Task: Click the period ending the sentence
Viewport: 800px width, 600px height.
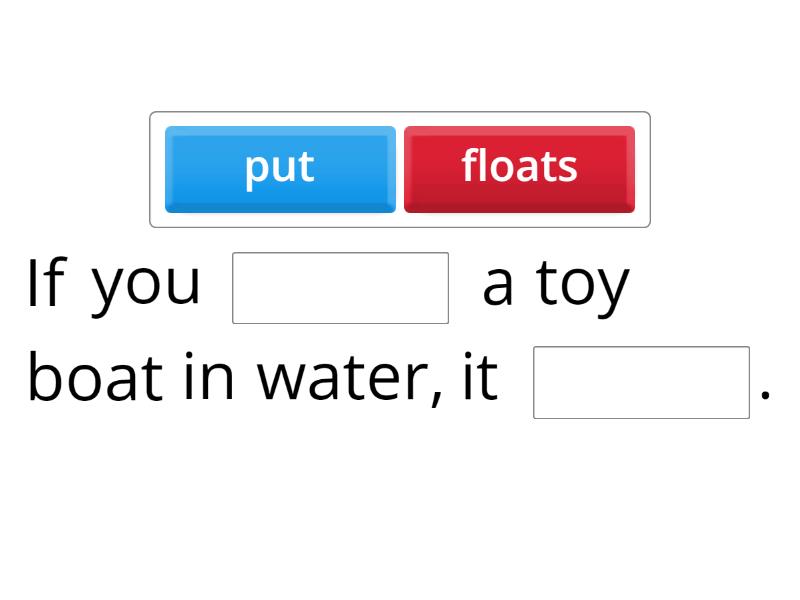Action: [765, 395]
